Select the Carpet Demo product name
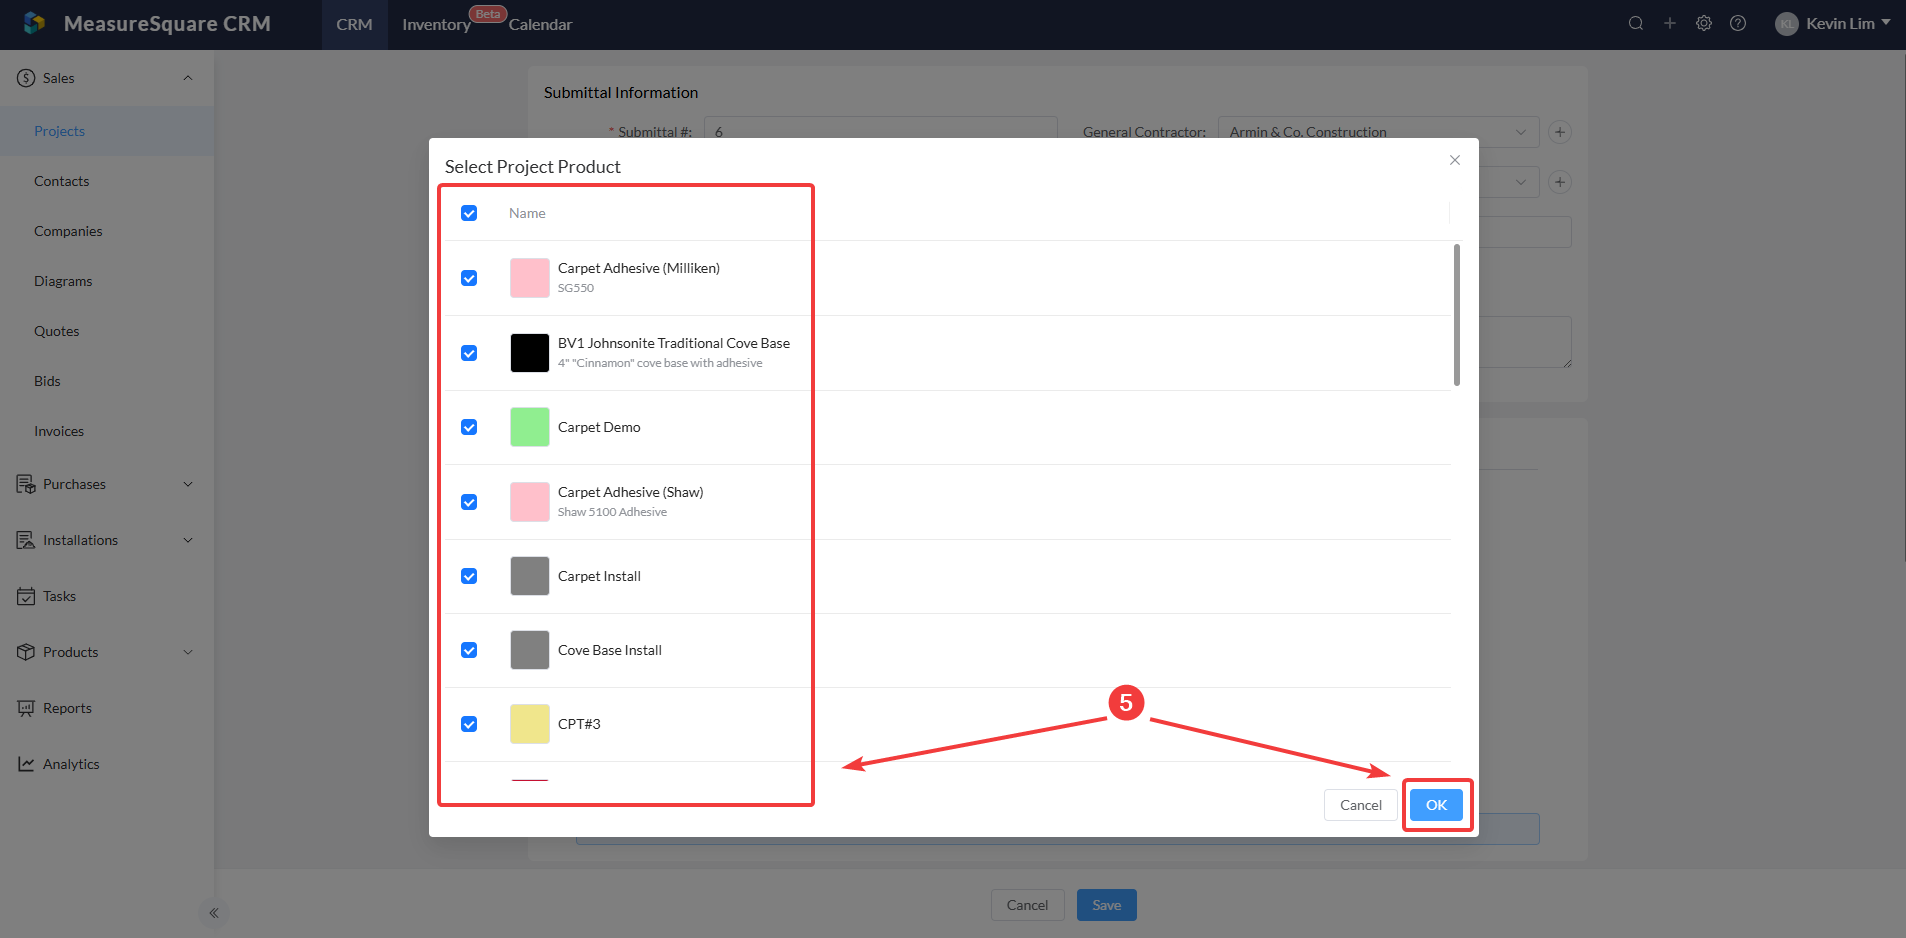Screen dimensions: 1906x938 coord(599,427)
